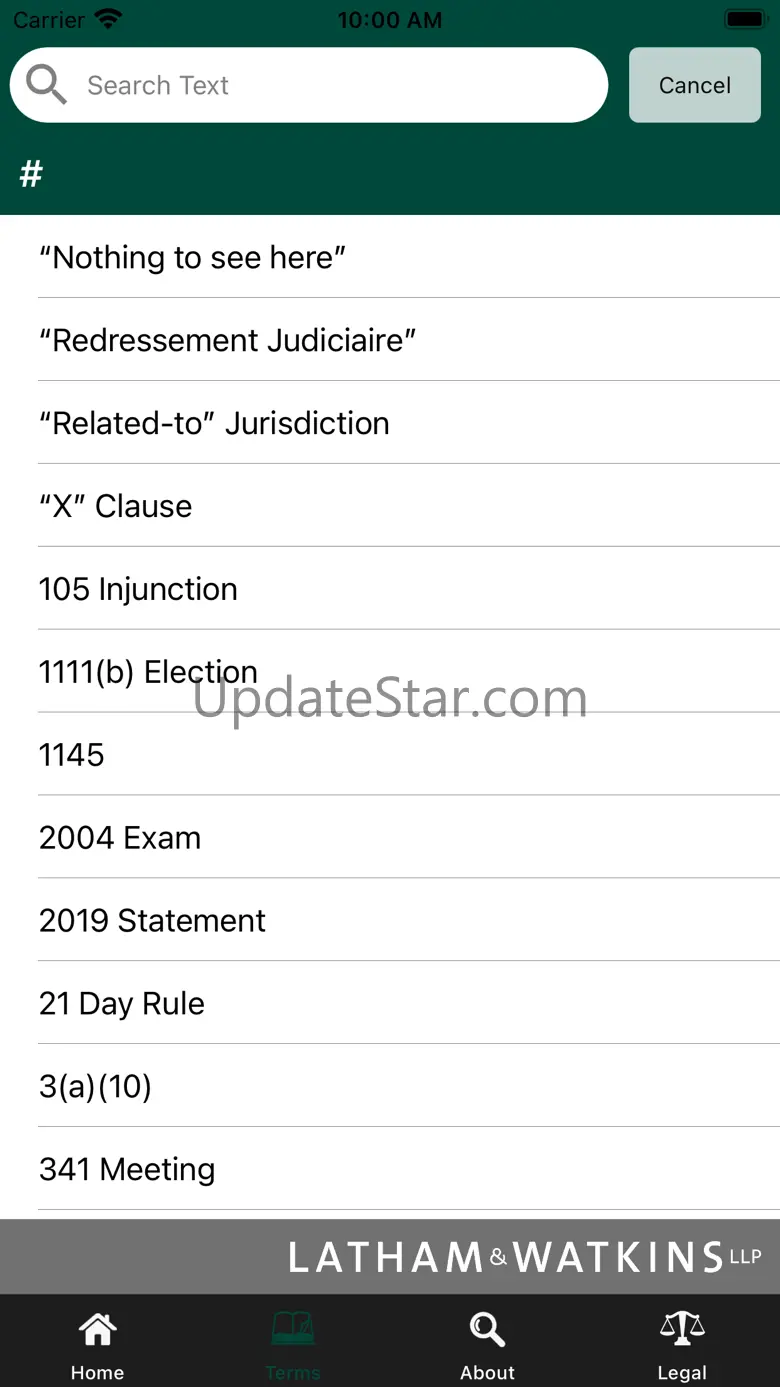Open the 105 Injunction entry
This screenshot has width=780, height=1387.
(x=138, y=590)
